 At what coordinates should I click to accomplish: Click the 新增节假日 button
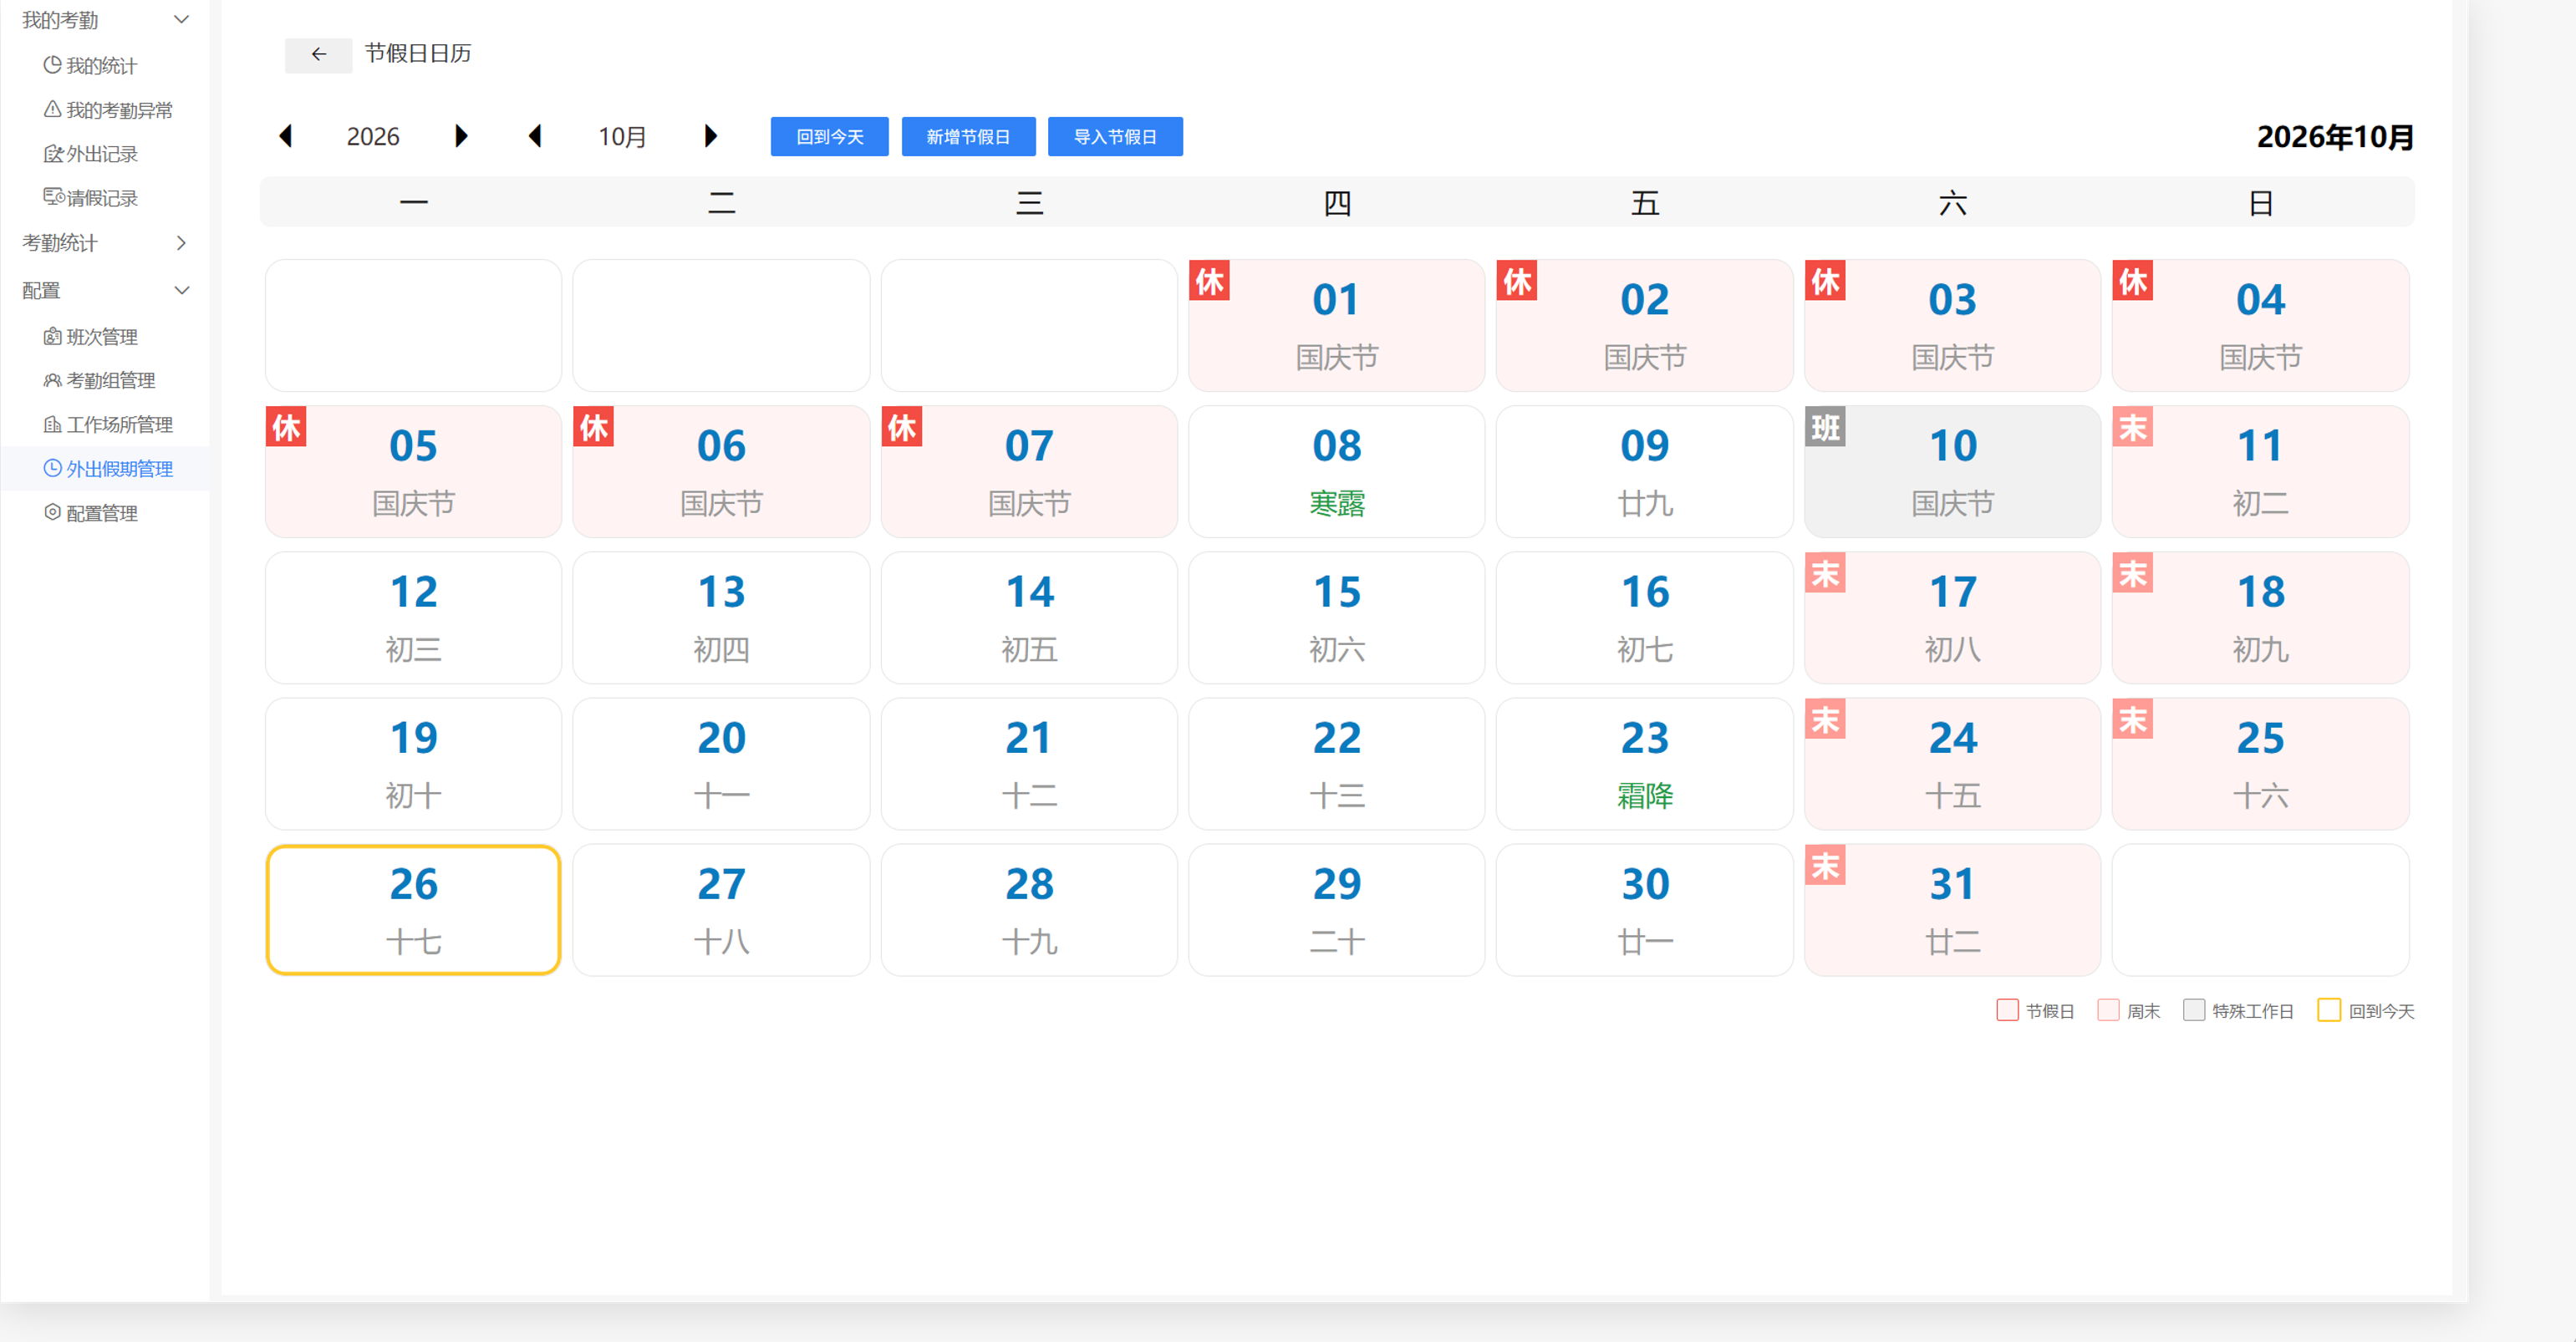tap(968, 137)
